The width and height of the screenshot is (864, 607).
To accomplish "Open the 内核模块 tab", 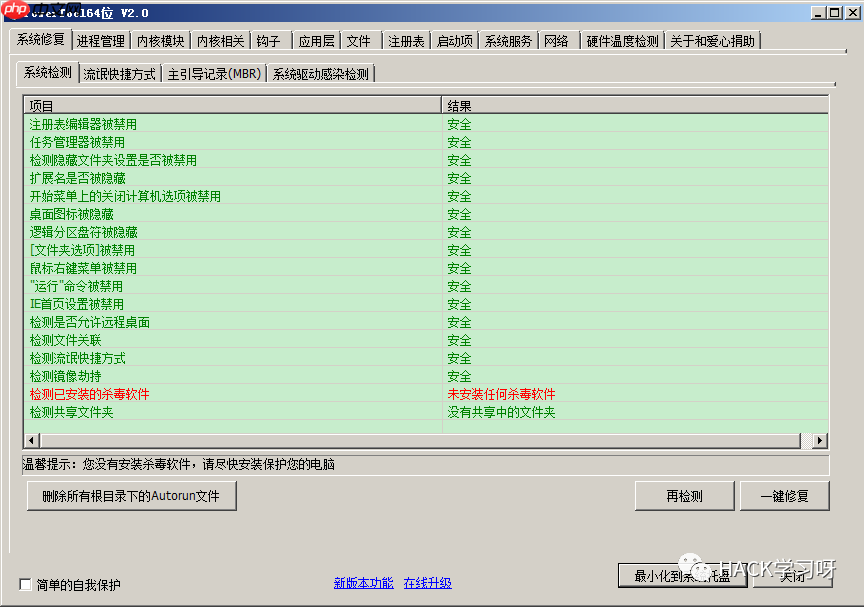I will pyautogui.click(x=158, y=41).
